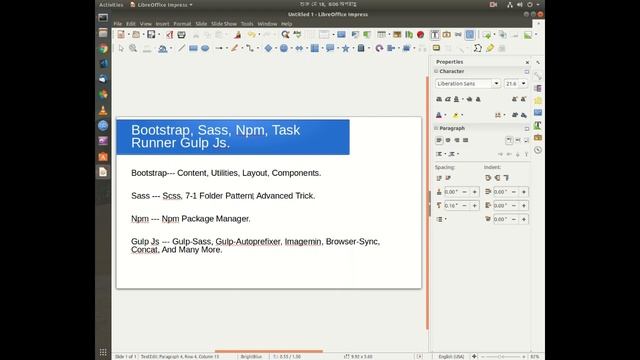This screenshot has height=360, width=640.
Task: Set paragraph alignment to left
Action: (439, 140)
